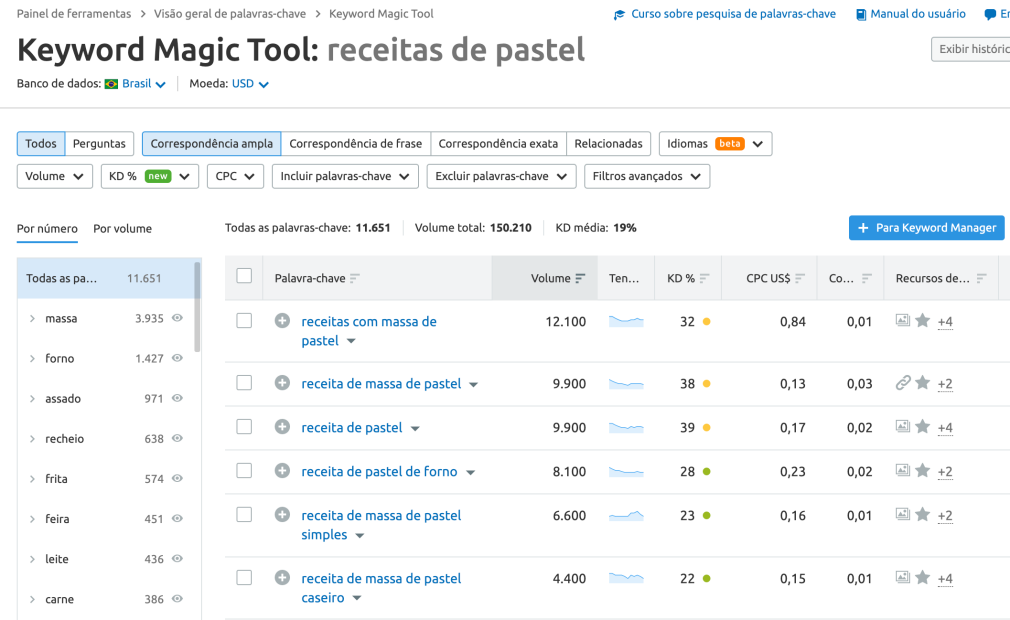The image size is (1010, 620).
Task: Click the Brazil flag icon
Action: 111,84
